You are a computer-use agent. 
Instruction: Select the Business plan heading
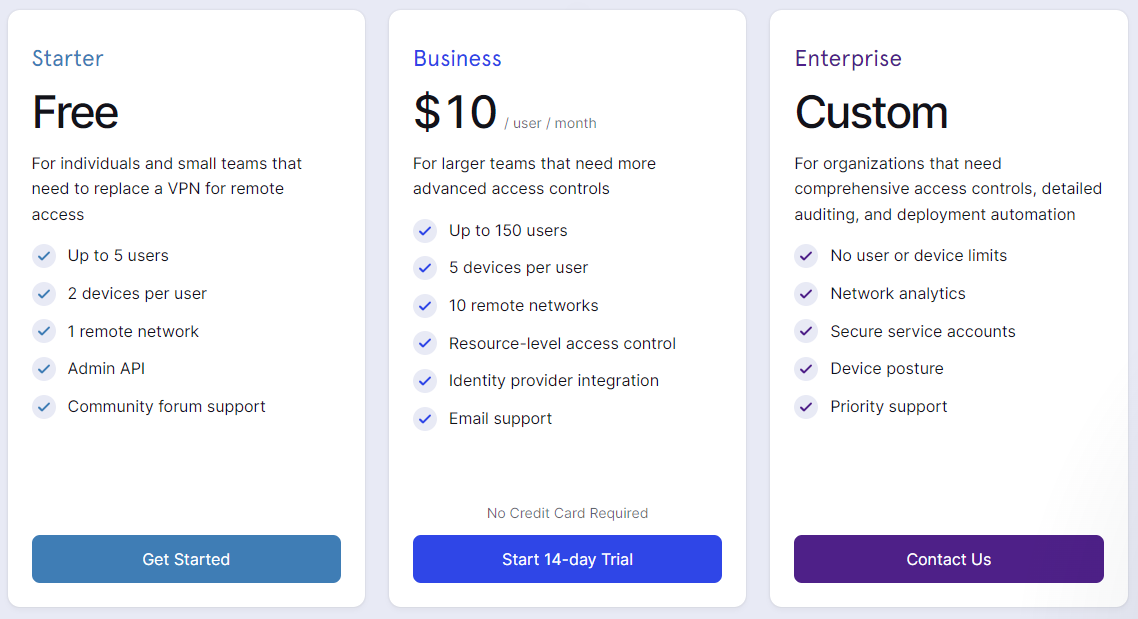(457, 58)
